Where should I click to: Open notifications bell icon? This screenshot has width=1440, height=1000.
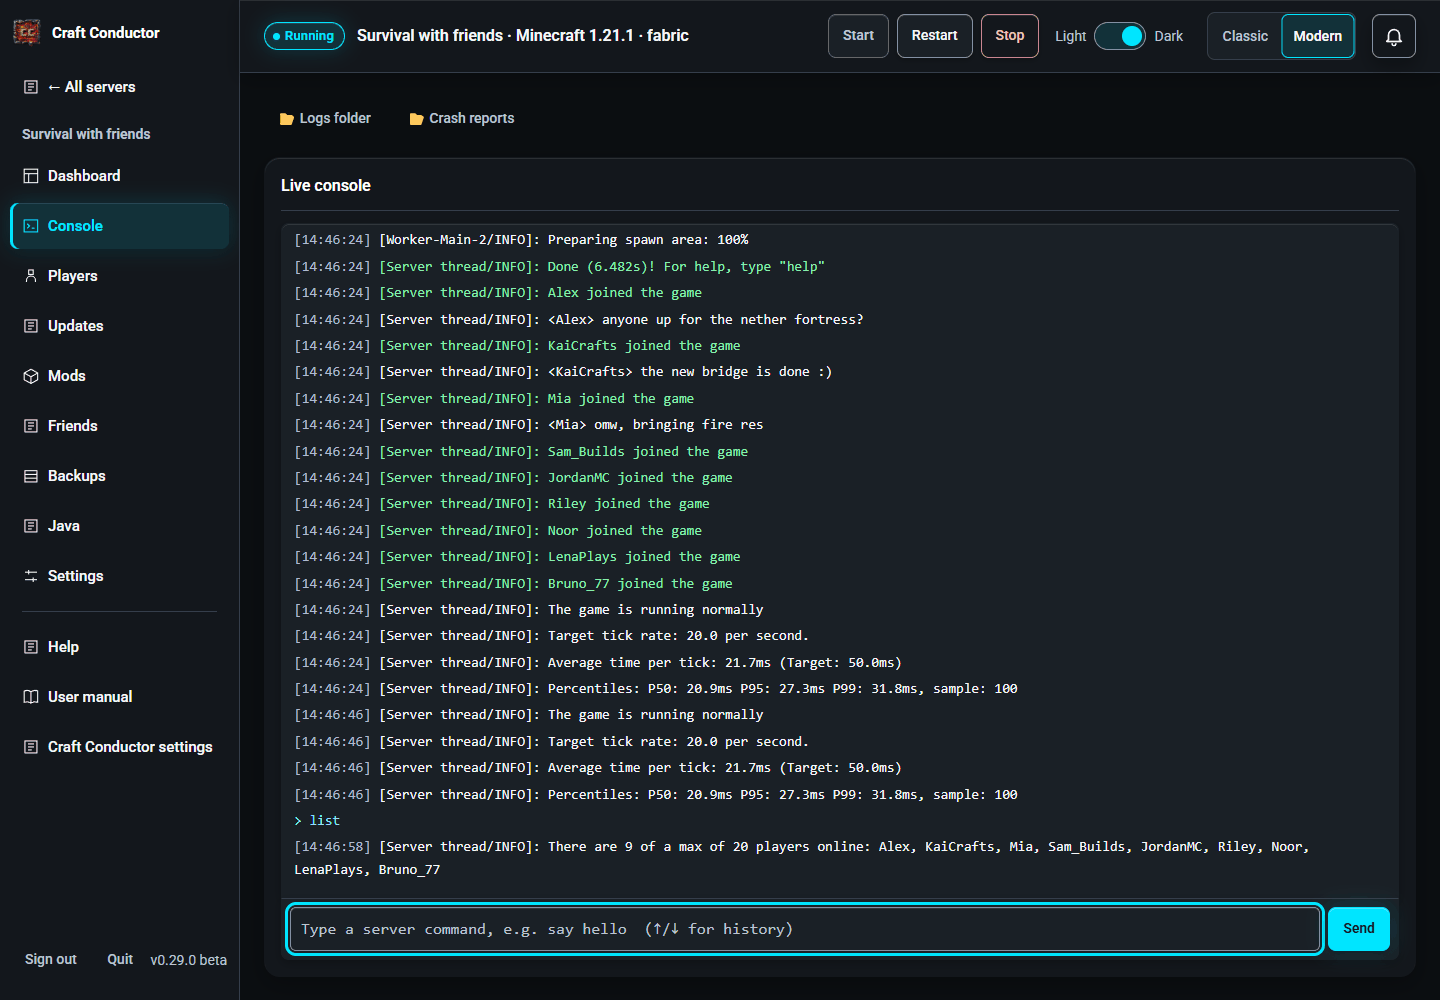(1393, 36)
